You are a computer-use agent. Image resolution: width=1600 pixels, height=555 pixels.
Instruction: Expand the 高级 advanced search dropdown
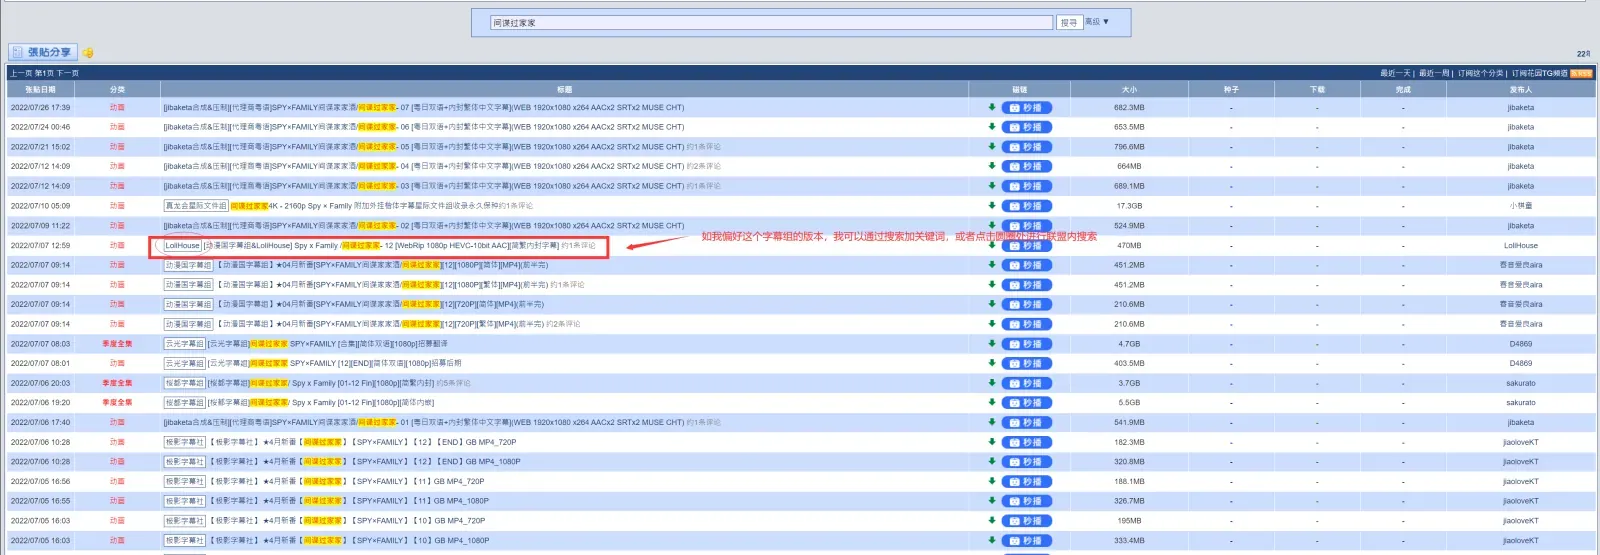coord(1097,21)
